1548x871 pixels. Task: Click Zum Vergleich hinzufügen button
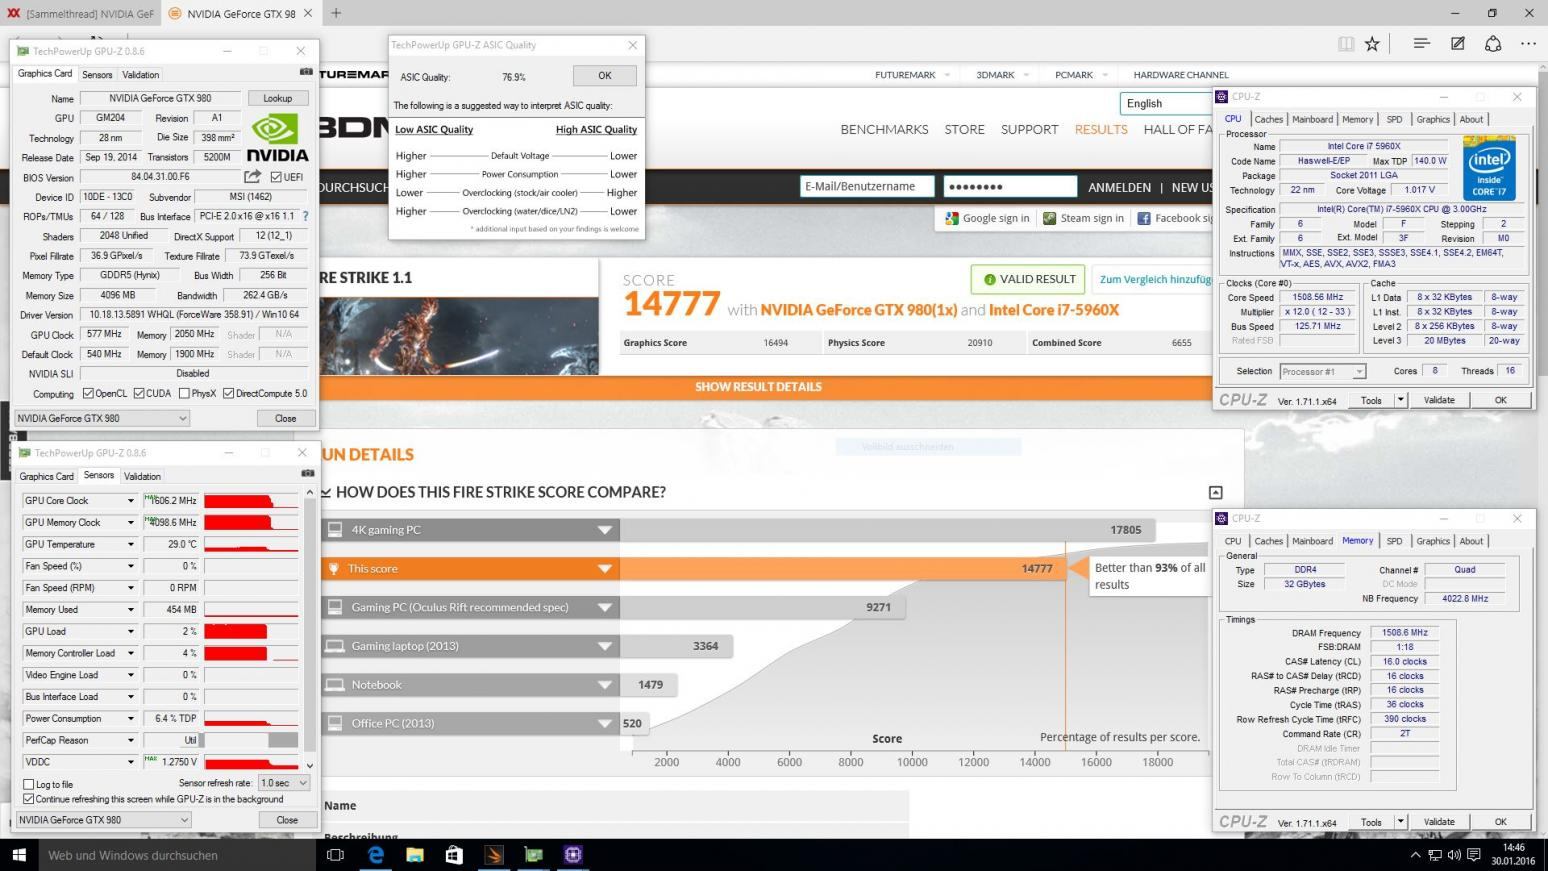(x=1153, y=279)
